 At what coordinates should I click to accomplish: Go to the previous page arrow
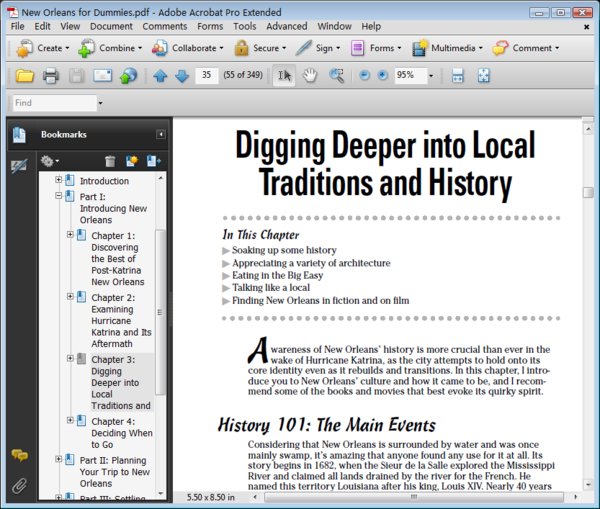[160, 76]
